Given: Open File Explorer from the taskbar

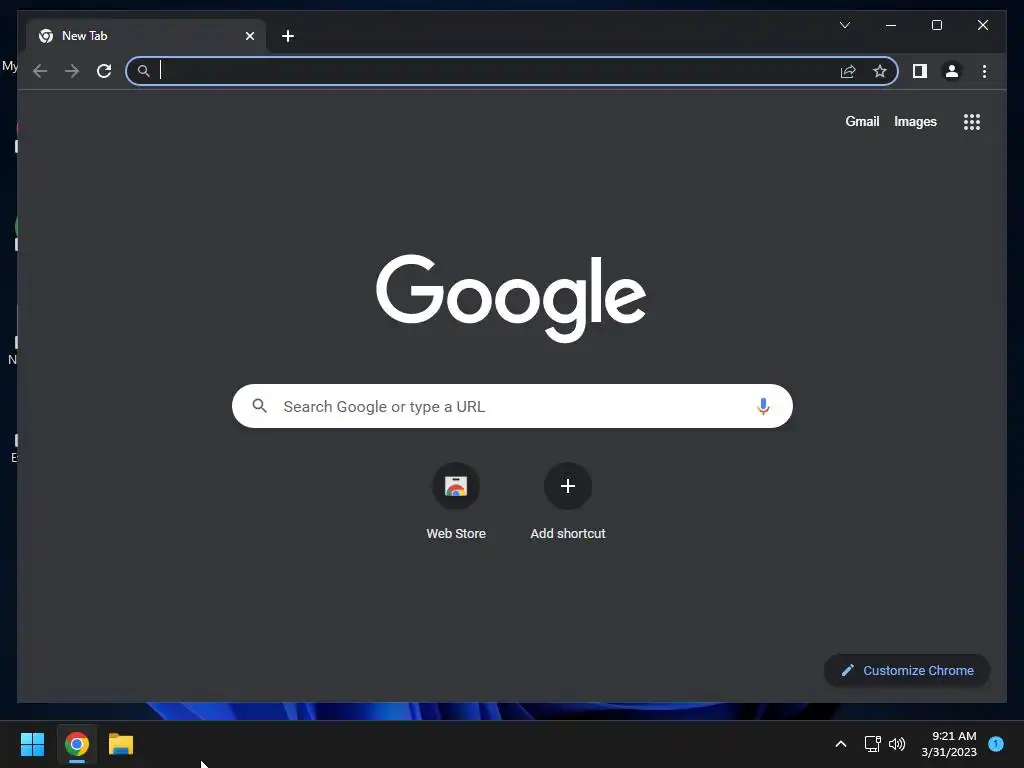Looking at the screenshot, I should coord(121,744).
